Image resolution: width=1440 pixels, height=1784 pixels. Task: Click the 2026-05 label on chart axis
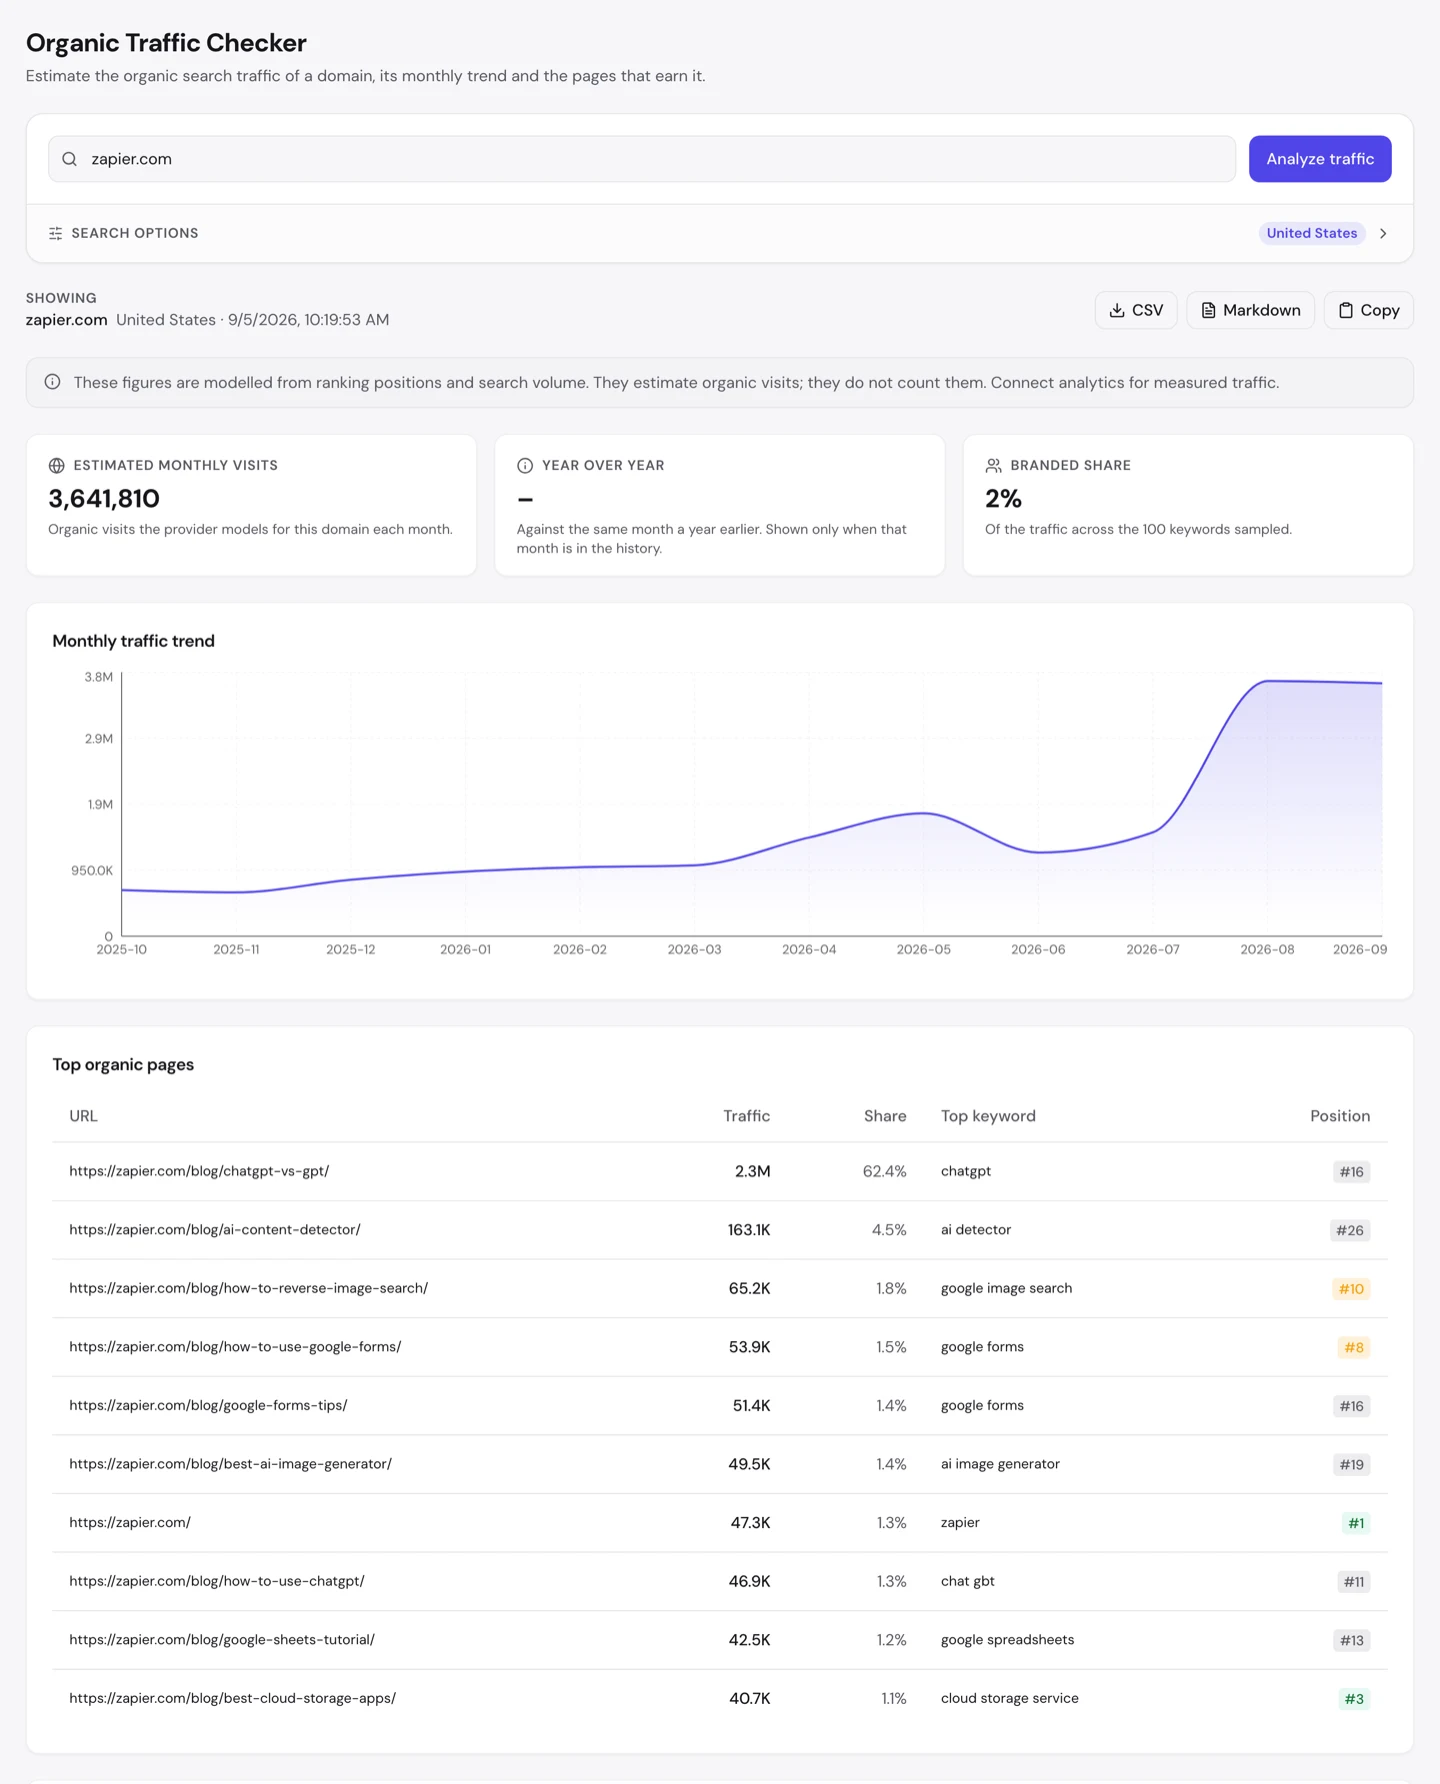[923, 949]
